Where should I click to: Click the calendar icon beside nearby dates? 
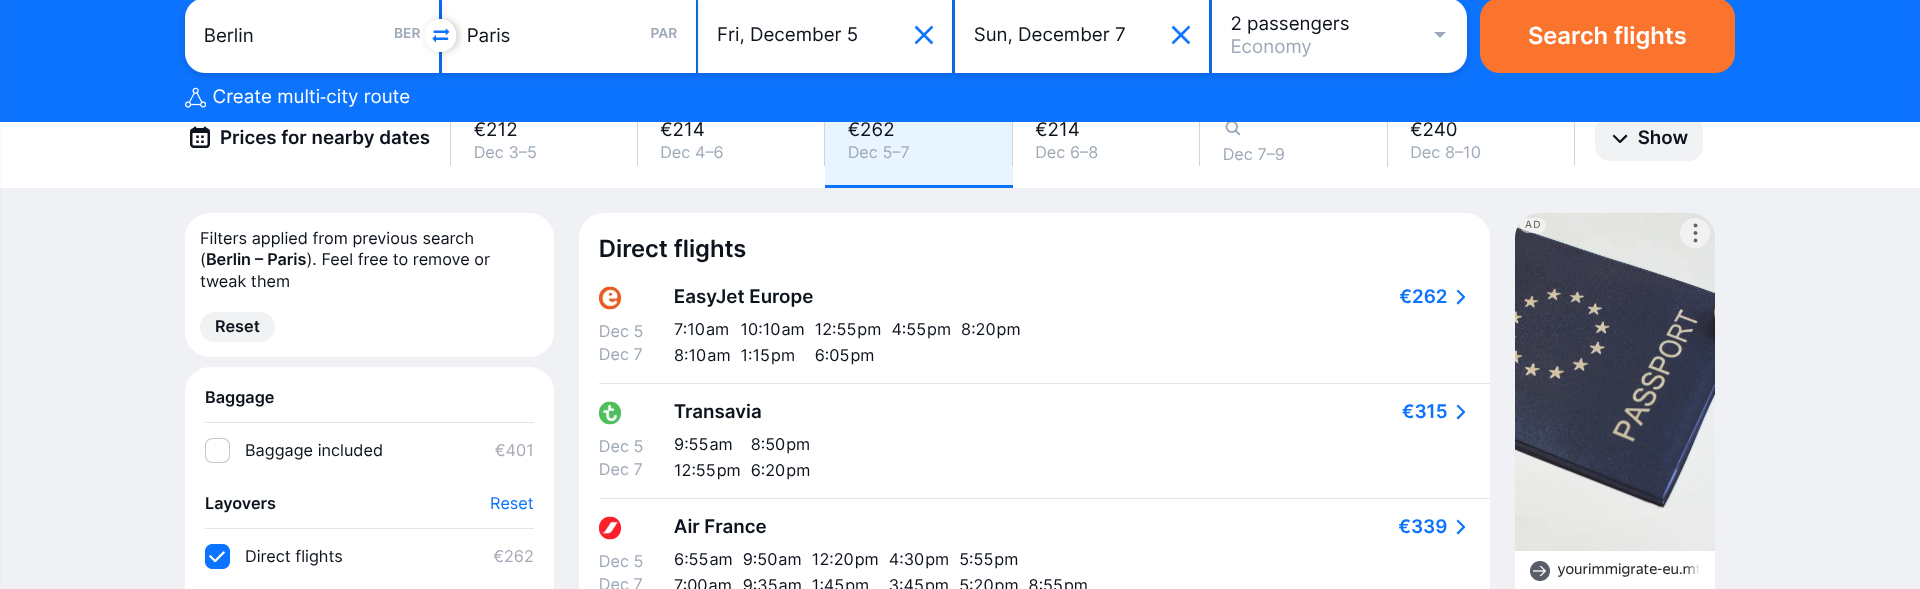[x=200, y=138]
